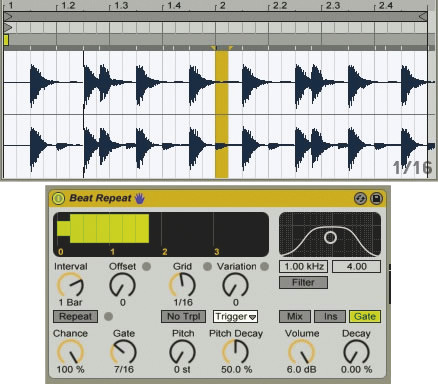Enable the Repeat button

pos(75,316)
